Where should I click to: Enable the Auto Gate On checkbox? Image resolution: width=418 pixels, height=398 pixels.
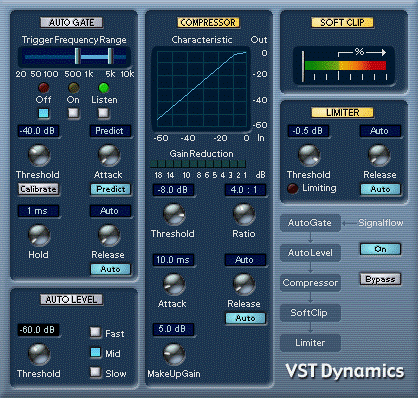click(x=73, y=113)
